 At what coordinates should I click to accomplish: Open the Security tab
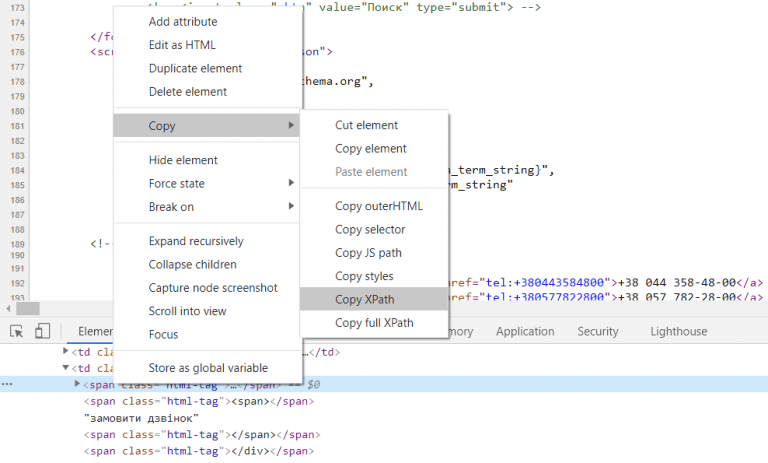pyautogui.click(x=598, y=331)
